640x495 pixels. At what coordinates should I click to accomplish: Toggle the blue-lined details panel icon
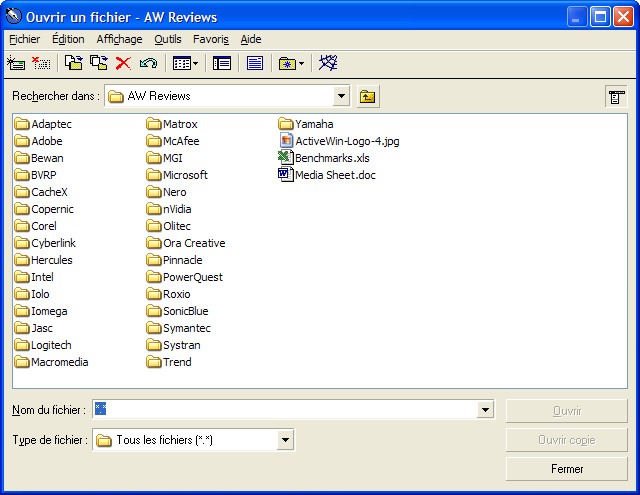255,63
